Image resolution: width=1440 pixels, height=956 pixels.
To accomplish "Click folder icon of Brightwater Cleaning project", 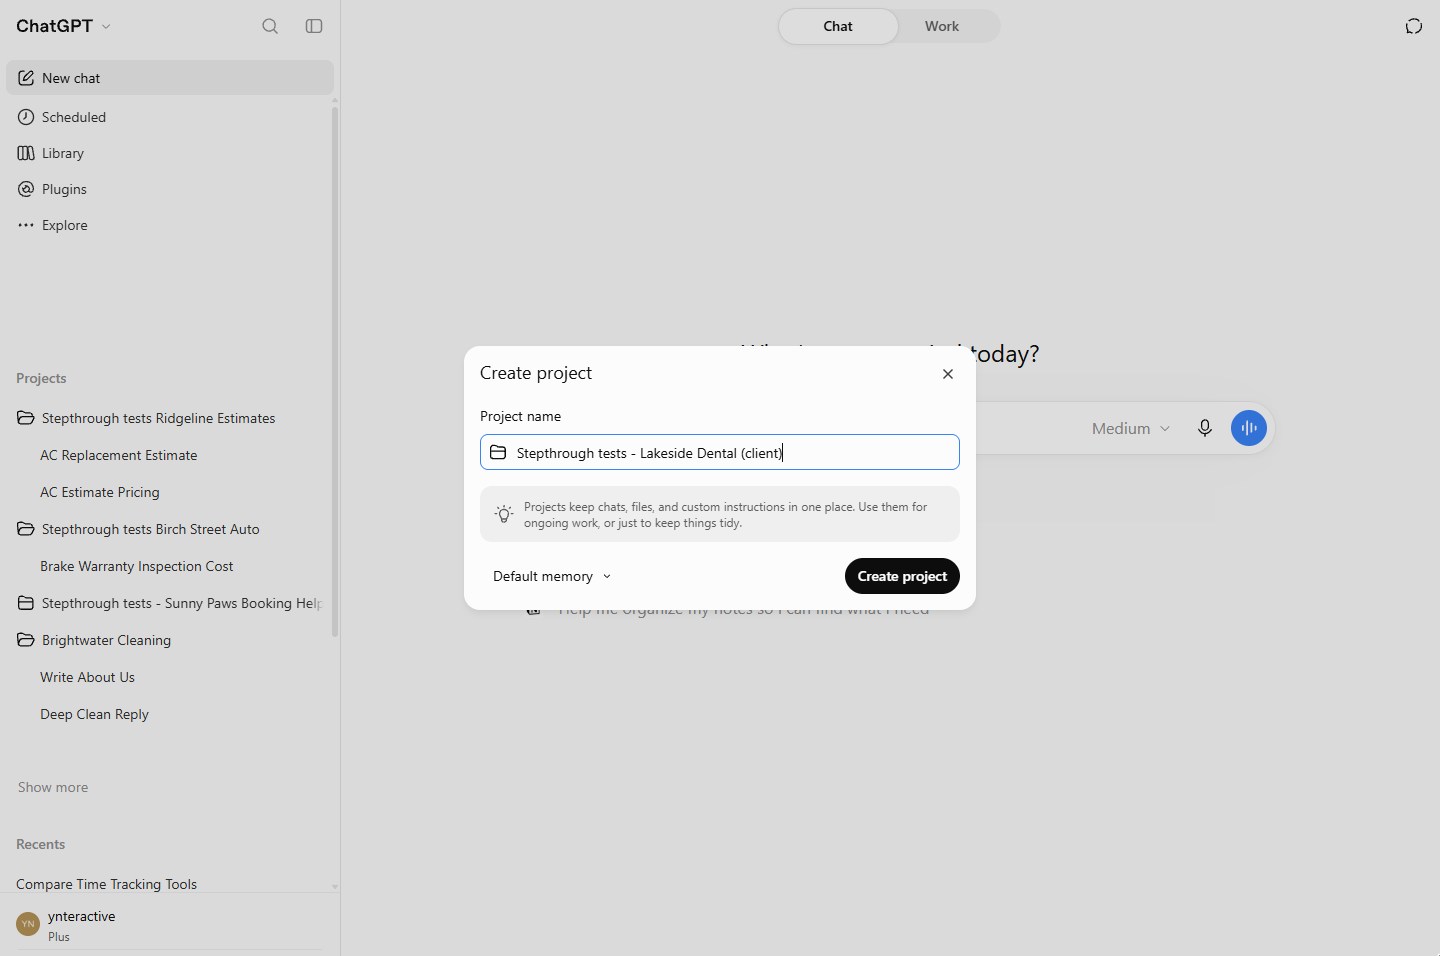I will pos(26,640).
